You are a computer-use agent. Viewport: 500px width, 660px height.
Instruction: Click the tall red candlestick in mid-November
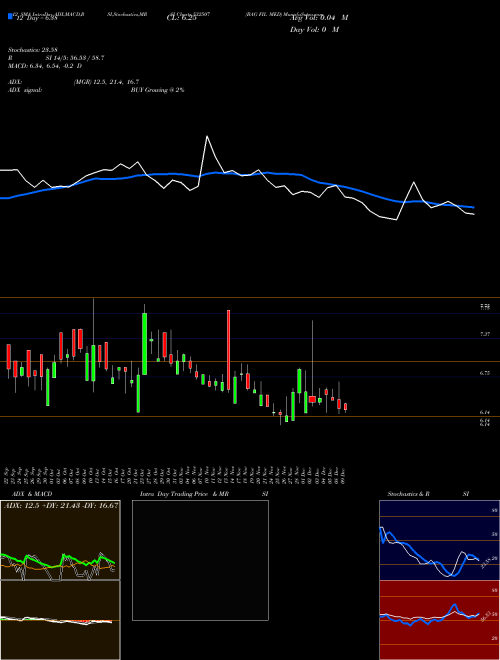(229, 350)
